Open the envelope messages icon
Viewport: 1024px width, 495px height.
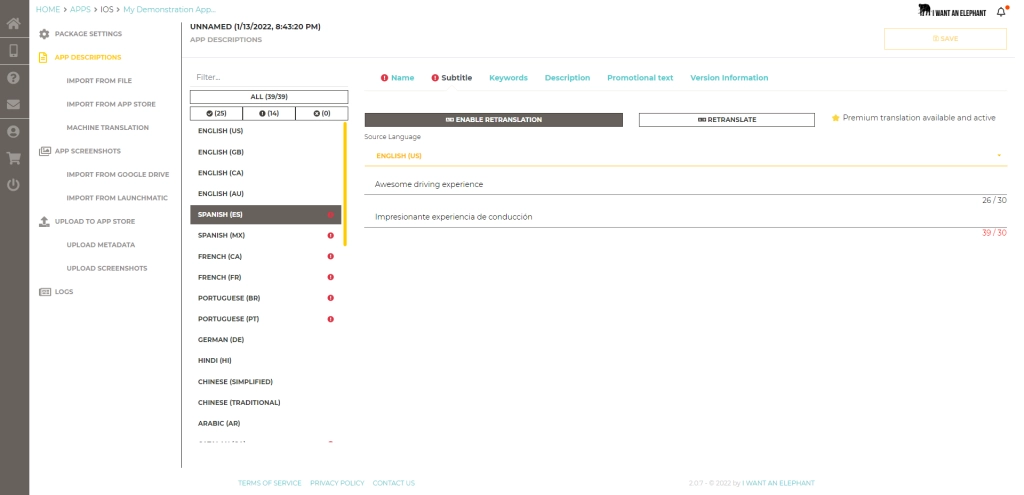point(13,104)
